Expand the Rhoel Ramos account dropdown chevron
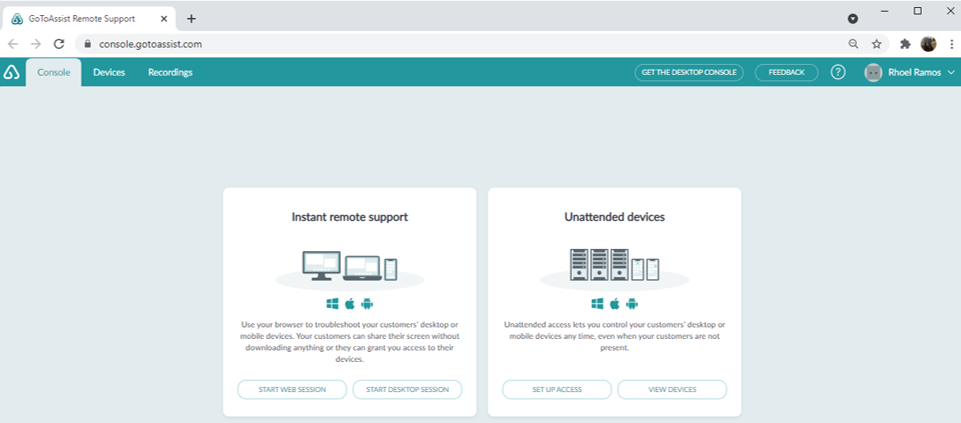This screenshot has height=423, width=961. point(951,72)
